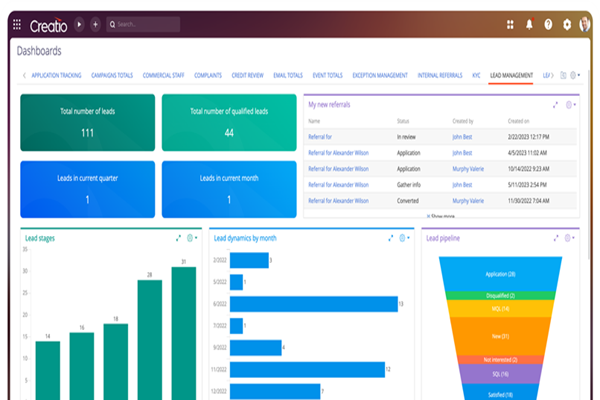Open Lead stages settings dropdown
600x400 pixels.
click(x=192, y=238)
